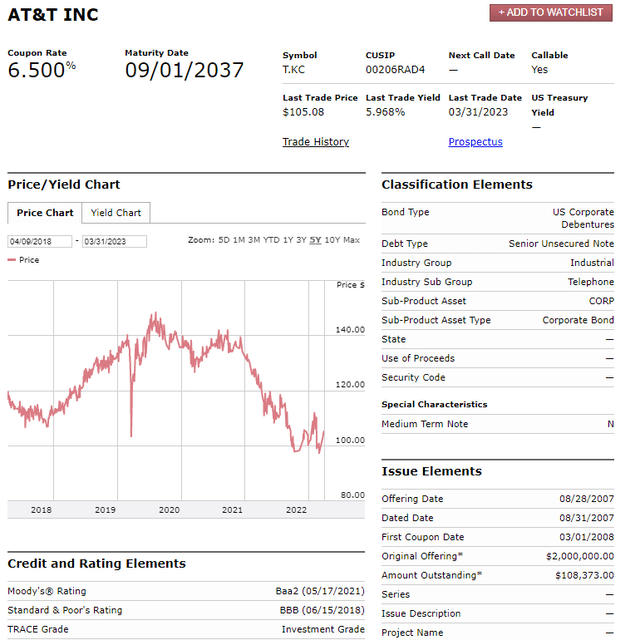
Task: Click the Last Trade Price $105.08
Action: tap(303, 112)
